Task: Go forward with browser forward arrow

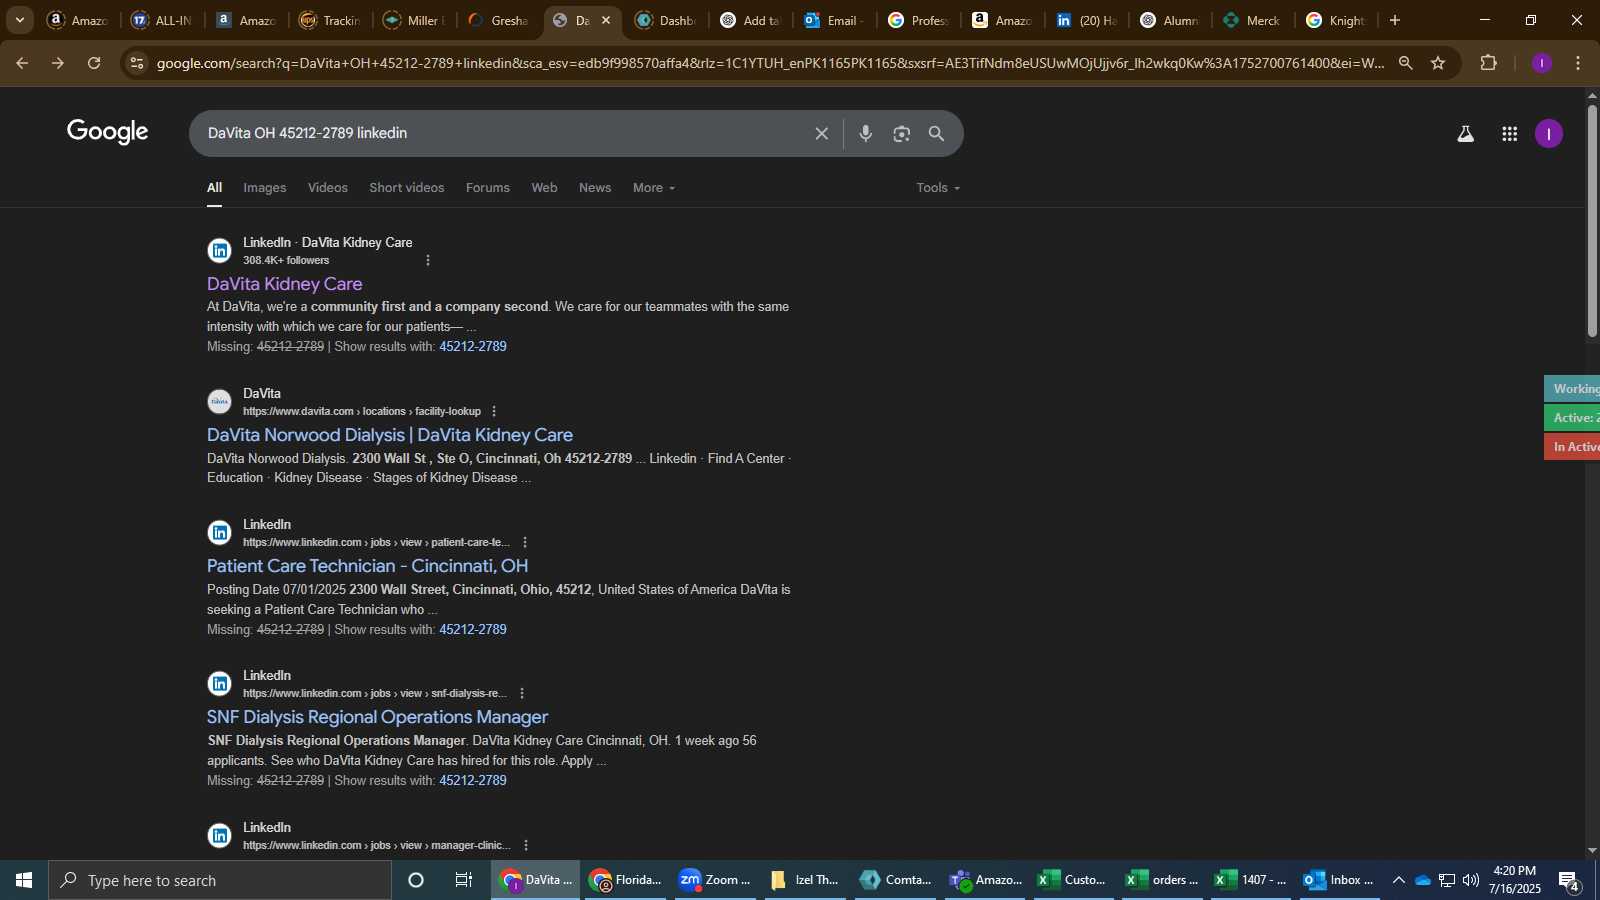Action: 58,63
